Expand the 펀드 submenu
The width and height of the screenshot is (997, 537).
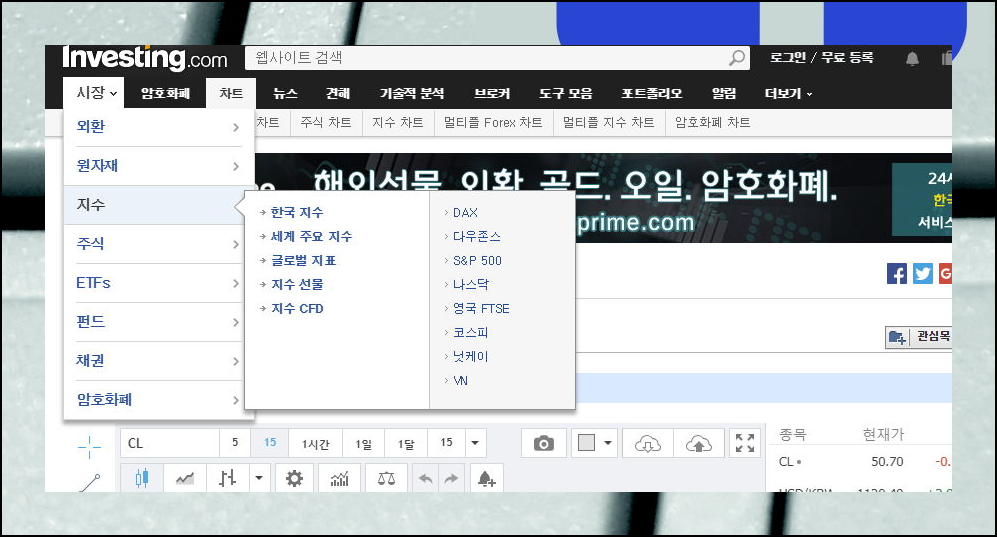pyautogui.click(x=159, y=322)
